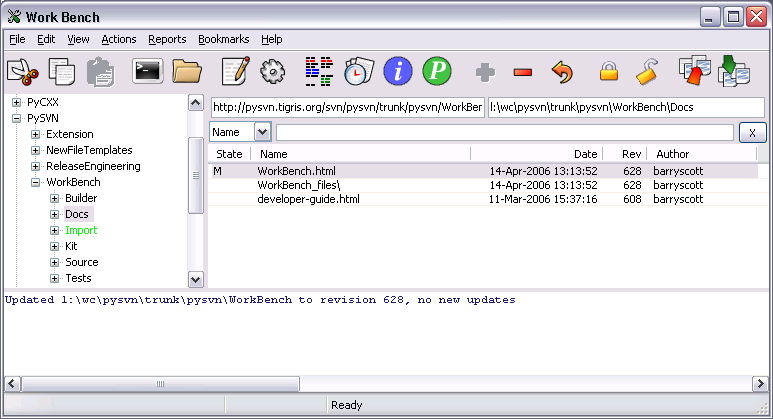Sort the file list by Date column
773x419 pixels.
[537, 154]
